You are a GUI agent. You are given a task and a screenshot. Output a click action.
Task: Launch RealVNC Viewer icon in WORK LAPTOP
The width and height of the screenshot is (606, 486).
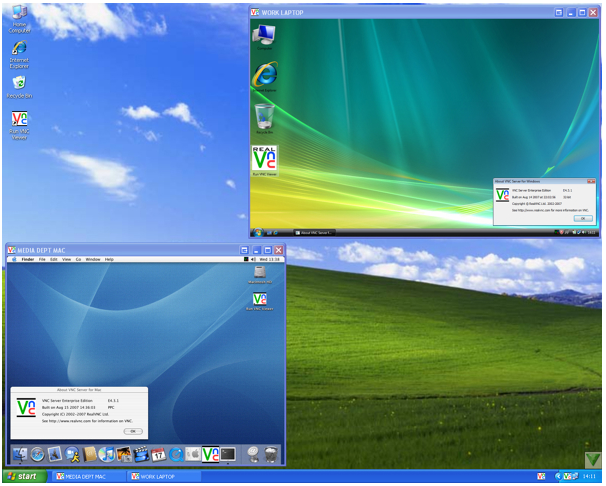[264, 160]
